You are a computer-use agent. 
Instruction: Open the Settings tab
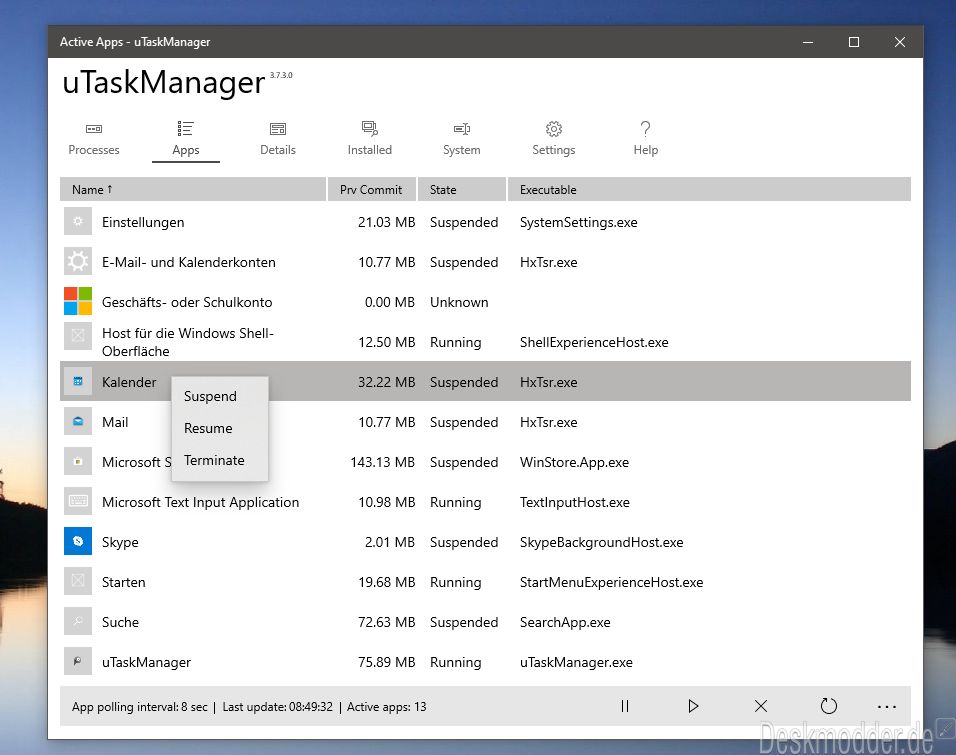(554, 139)
